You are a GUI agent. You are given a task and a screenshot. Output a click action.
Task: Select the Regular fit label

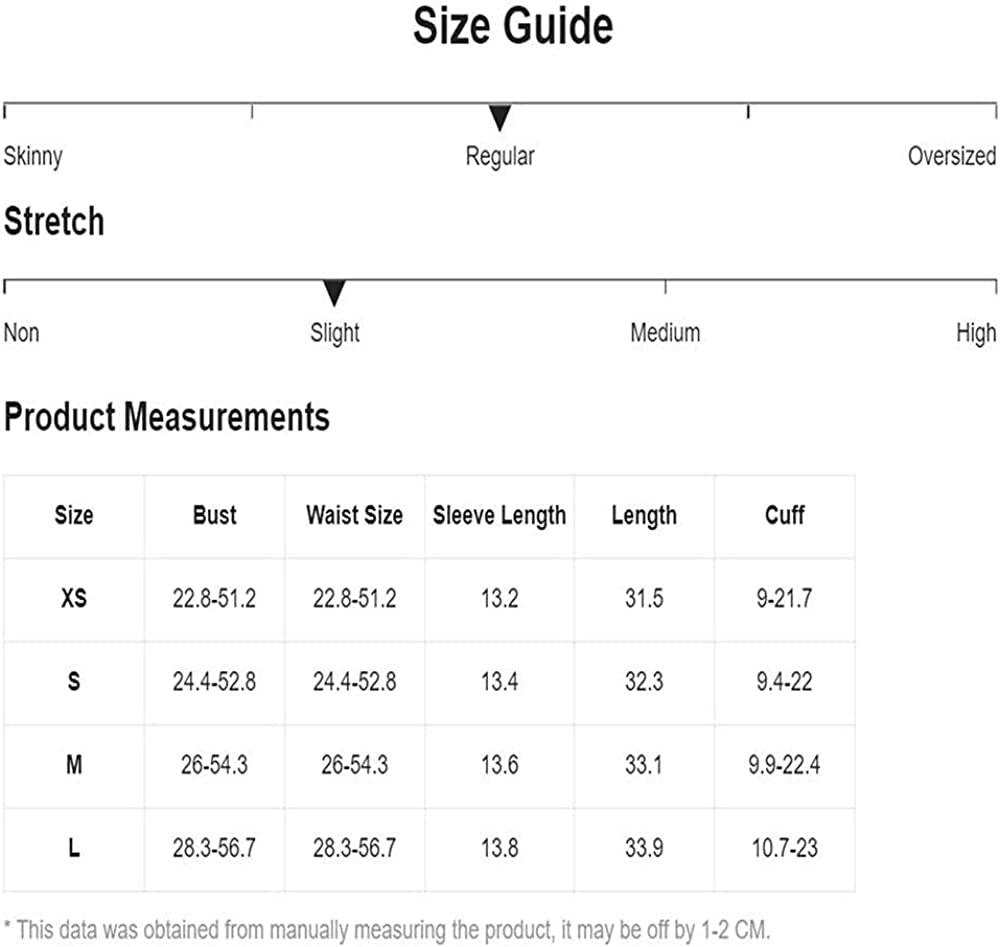(500, 156)
